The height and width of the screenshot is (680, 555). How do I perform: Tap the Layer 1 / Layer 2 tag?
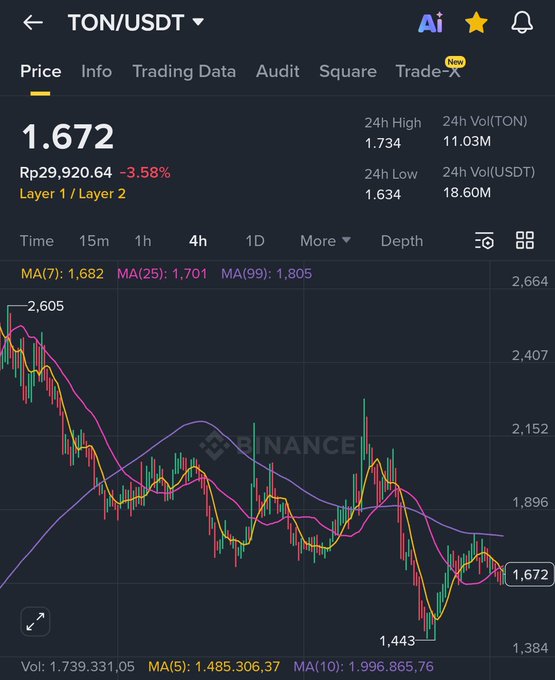click(x=72, y=194)
